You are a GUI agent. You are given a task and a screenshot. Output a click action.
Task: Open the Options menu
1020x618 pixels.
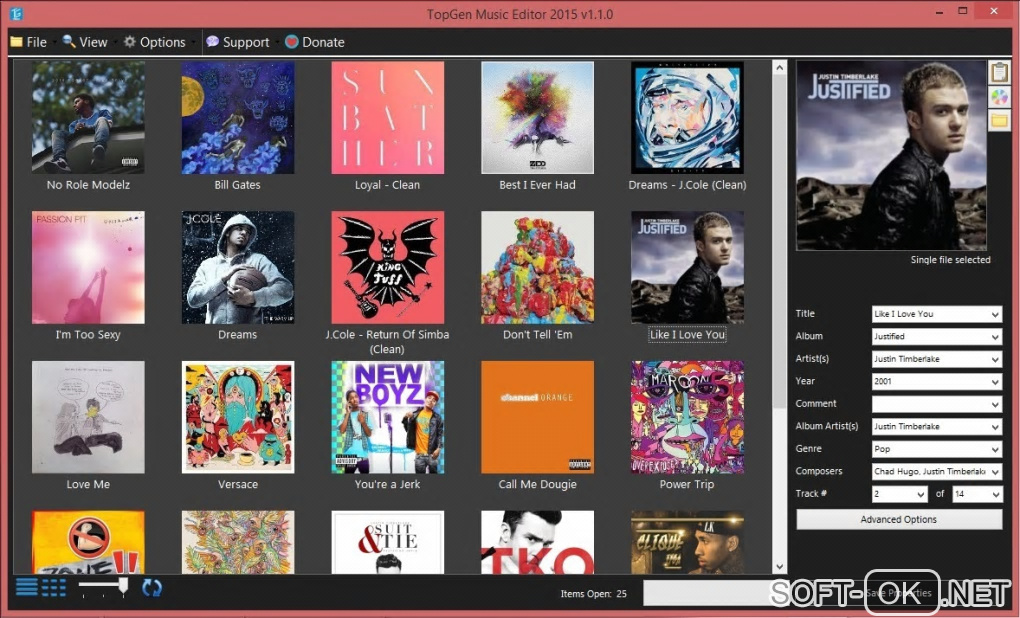point(155,42)
